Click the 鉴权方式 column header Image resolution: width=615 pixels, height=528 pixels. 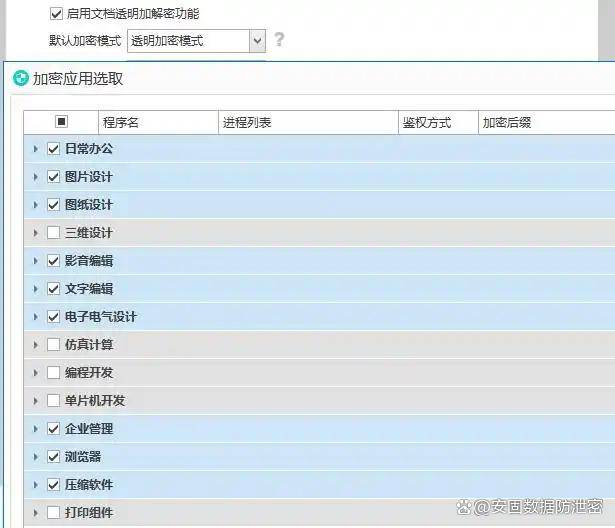click(x=427, y=122)
